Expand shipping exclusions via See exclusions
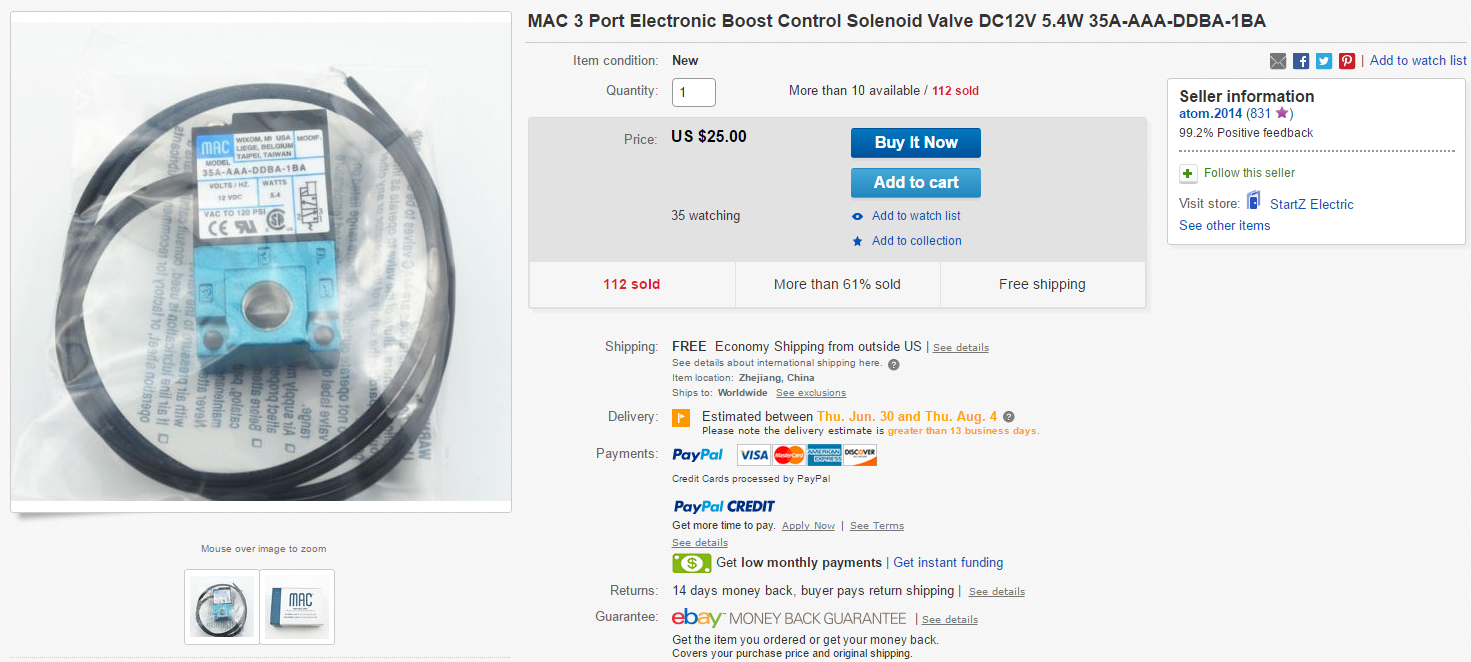Screen dimensions: 1471x662 point(810,392)
